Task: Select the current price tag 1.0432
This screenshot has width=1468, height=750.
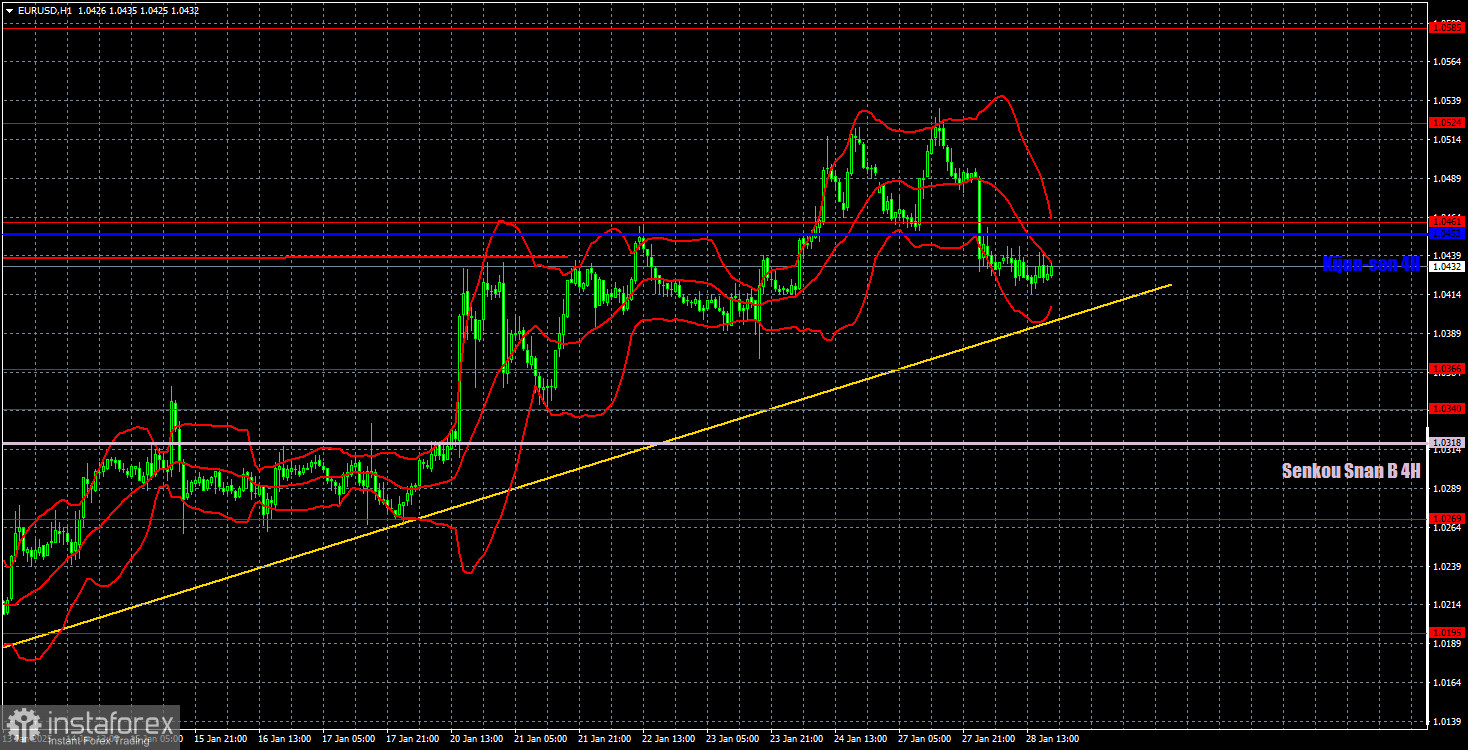Action: click(x=1447, y=267)
